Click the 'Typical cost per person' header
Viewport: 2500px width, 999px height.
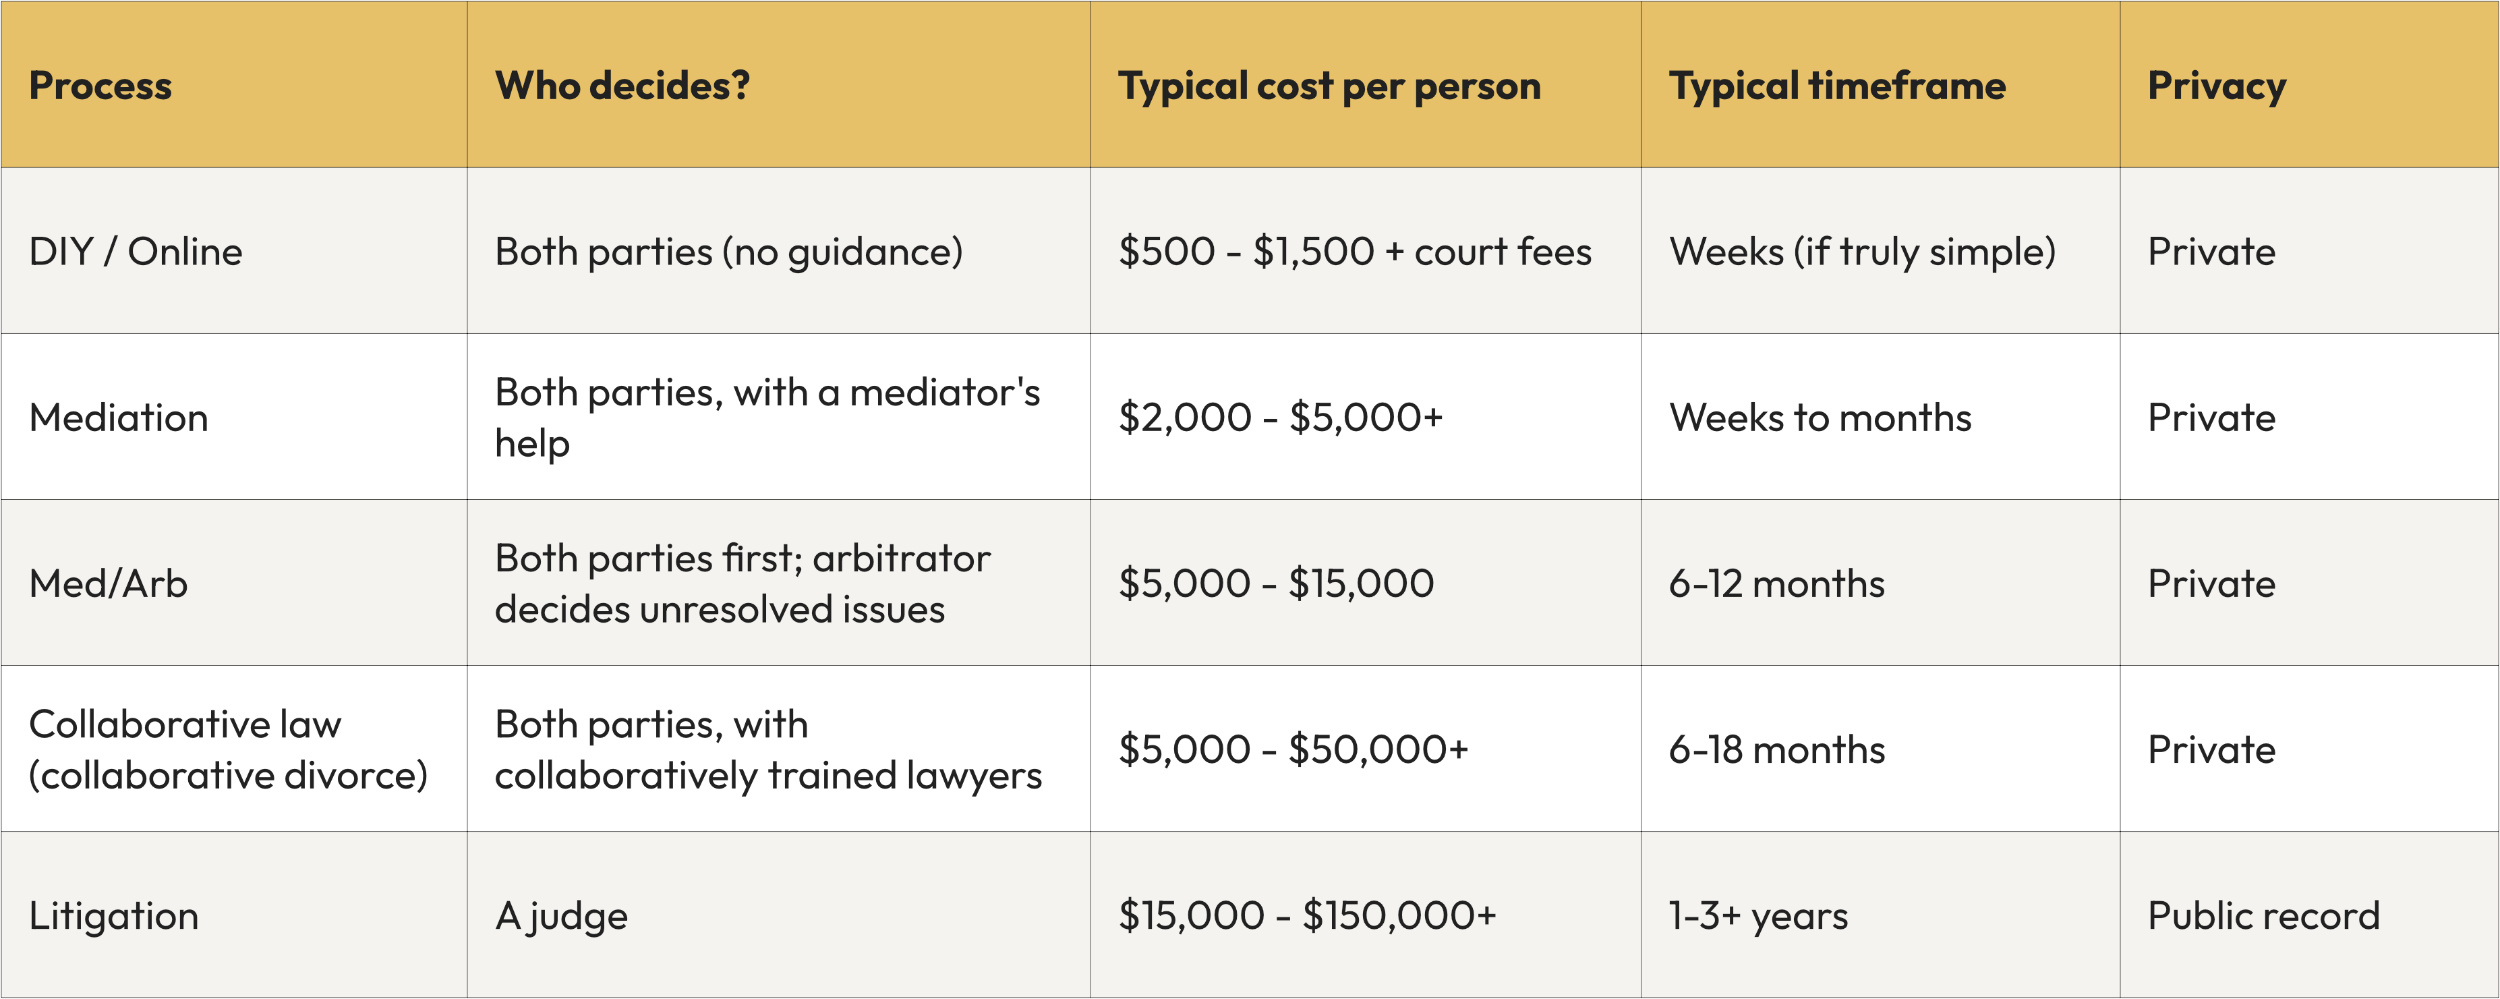point(1329,86)
